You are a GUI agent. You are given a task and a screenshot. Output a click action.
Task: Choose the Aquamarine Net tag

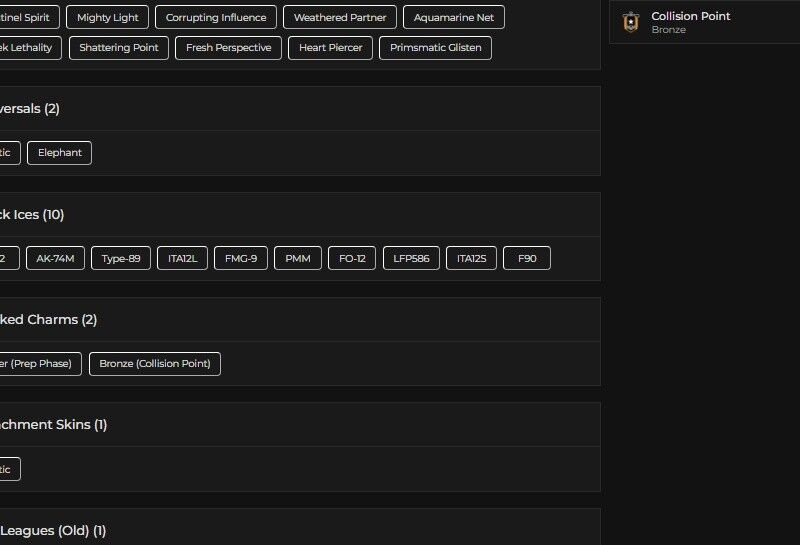454,17
